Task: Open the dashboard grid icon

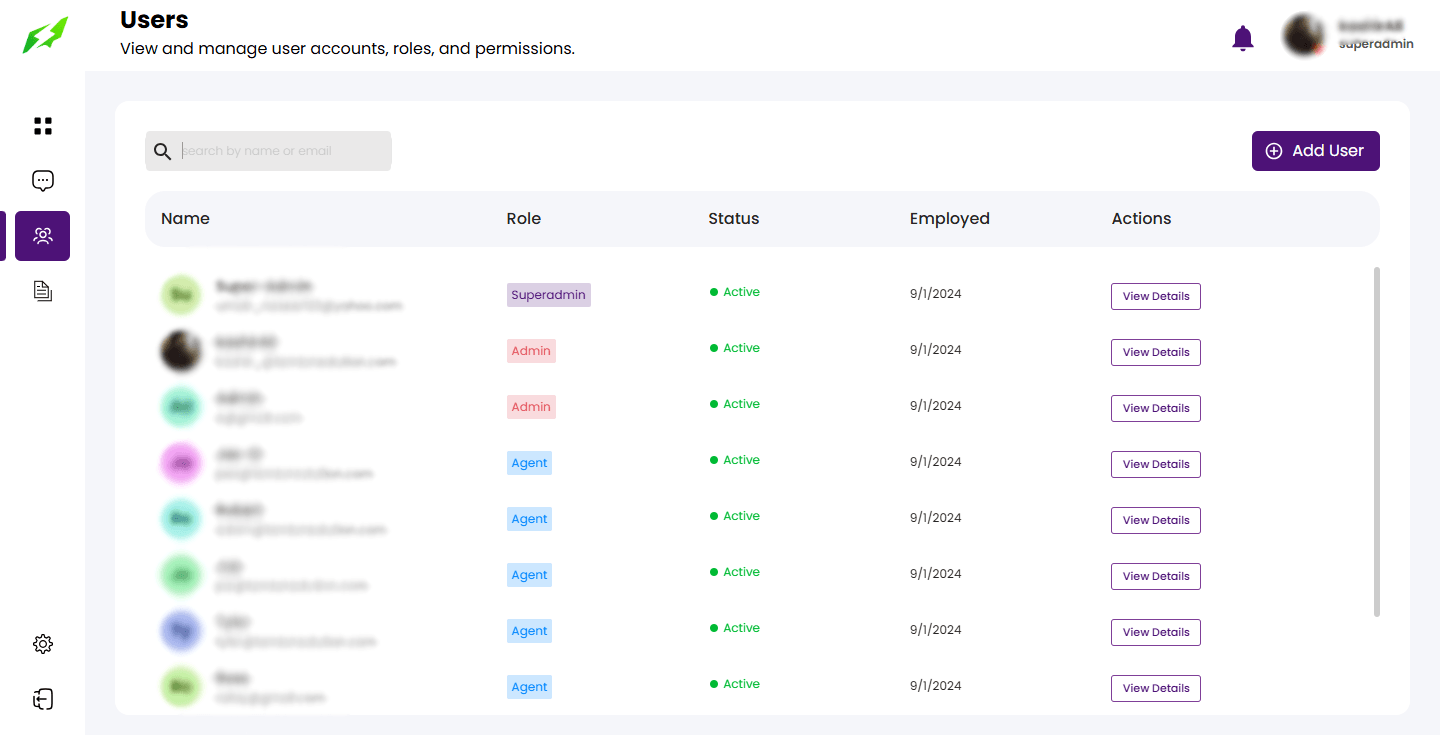Action: (x=43, y=126)
